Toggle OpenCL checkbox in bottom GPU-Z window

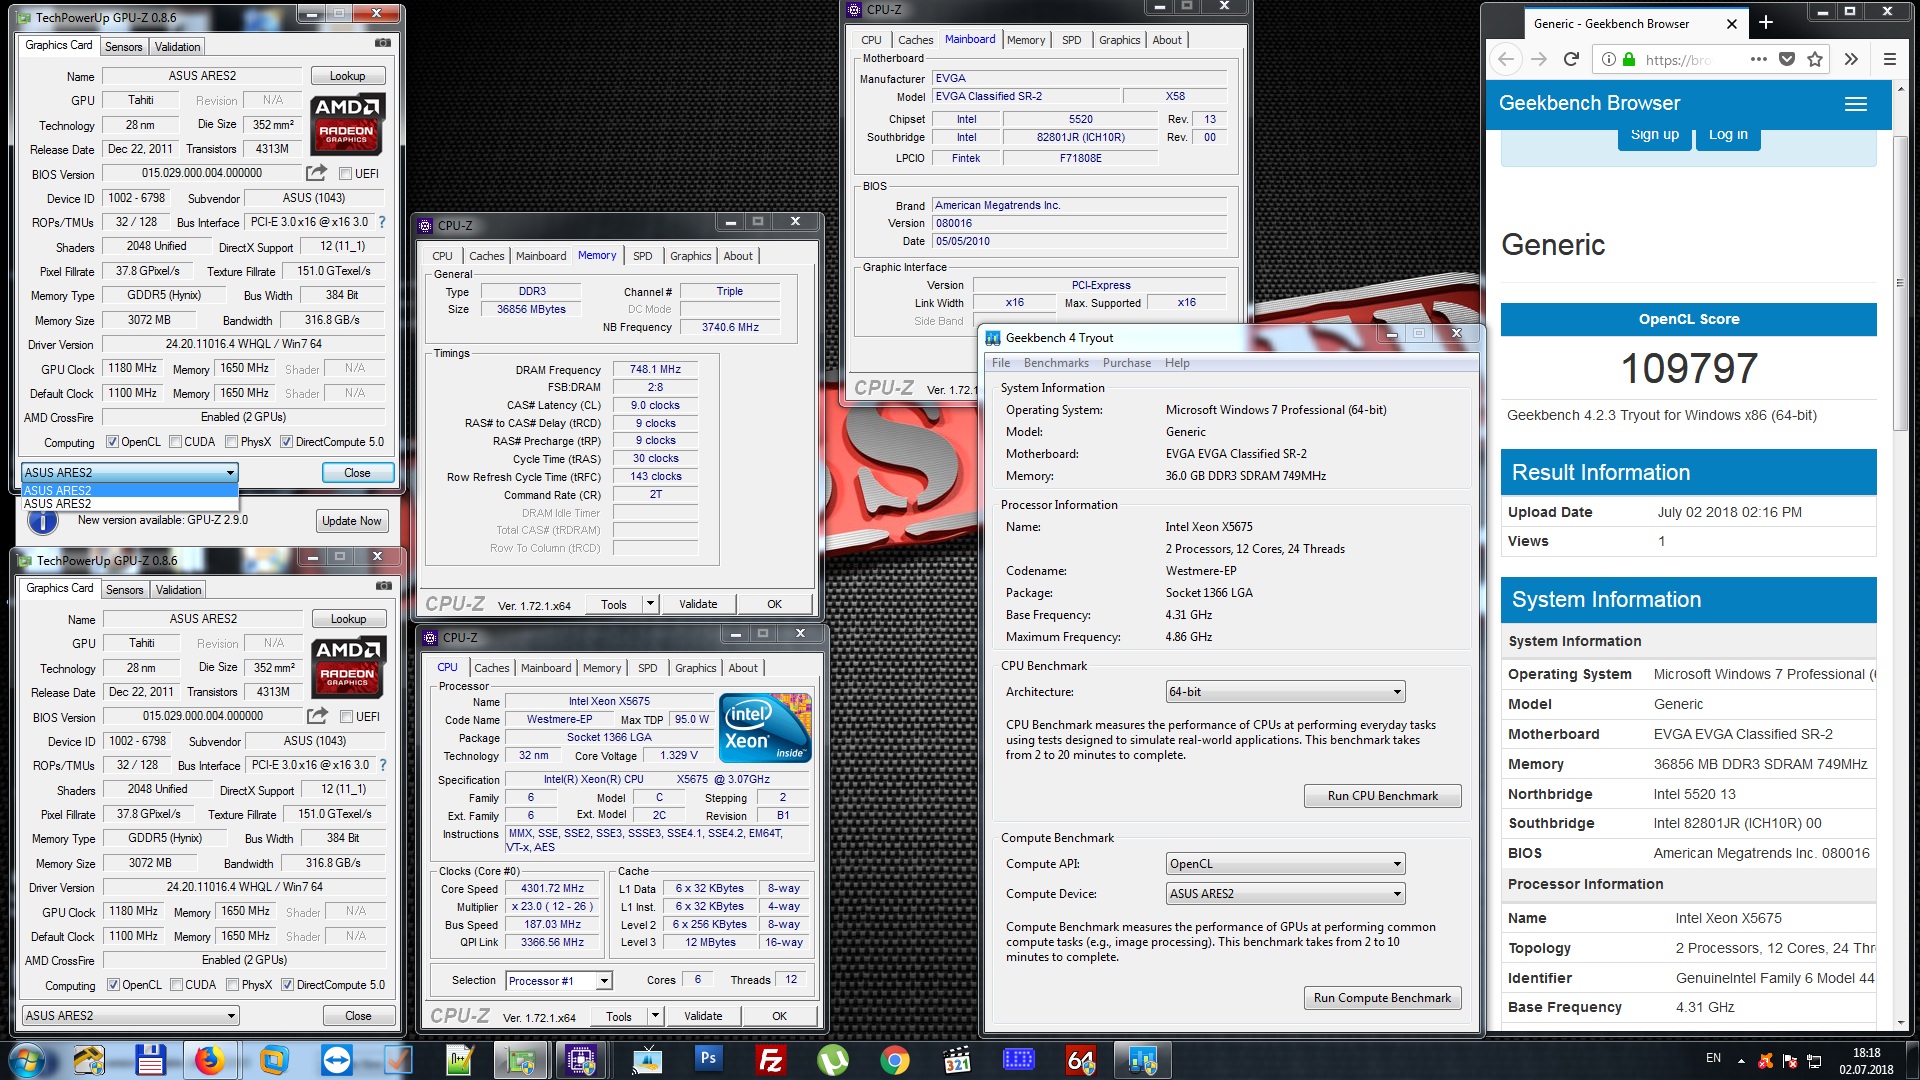click(x=113, y=985)
